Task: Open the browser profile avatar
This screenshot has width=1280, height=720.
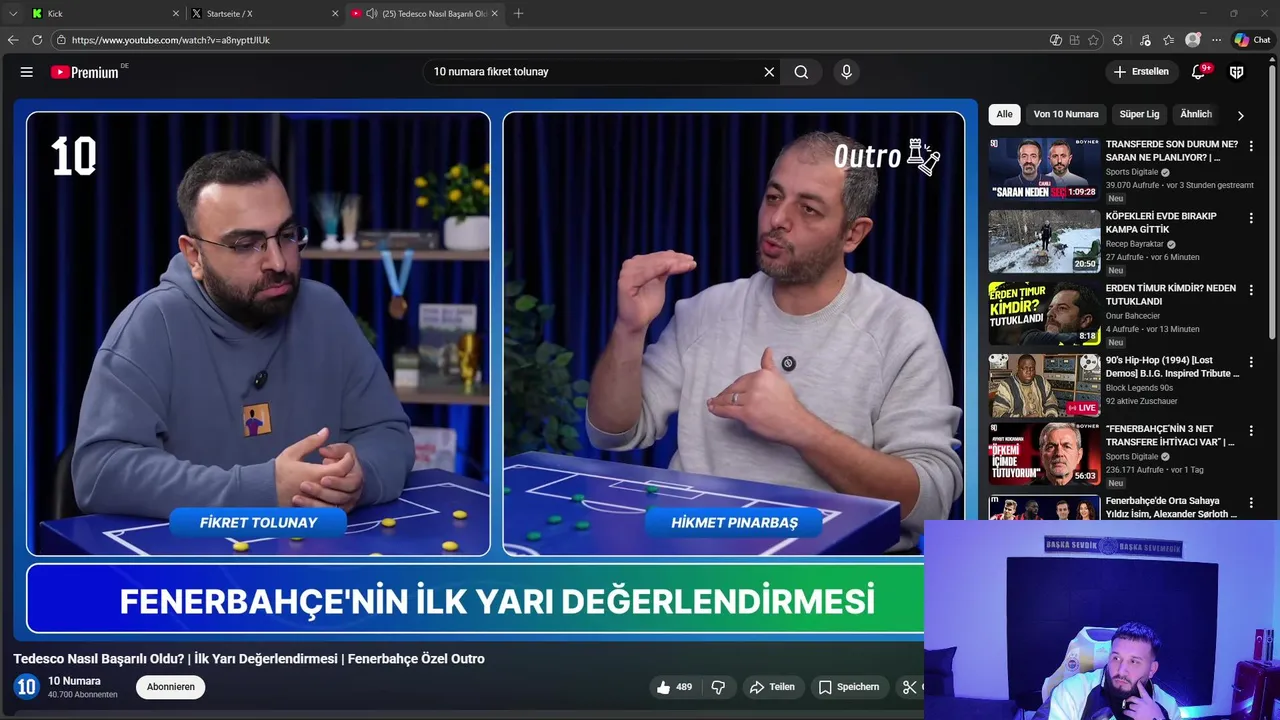Action: (1193, 40)
